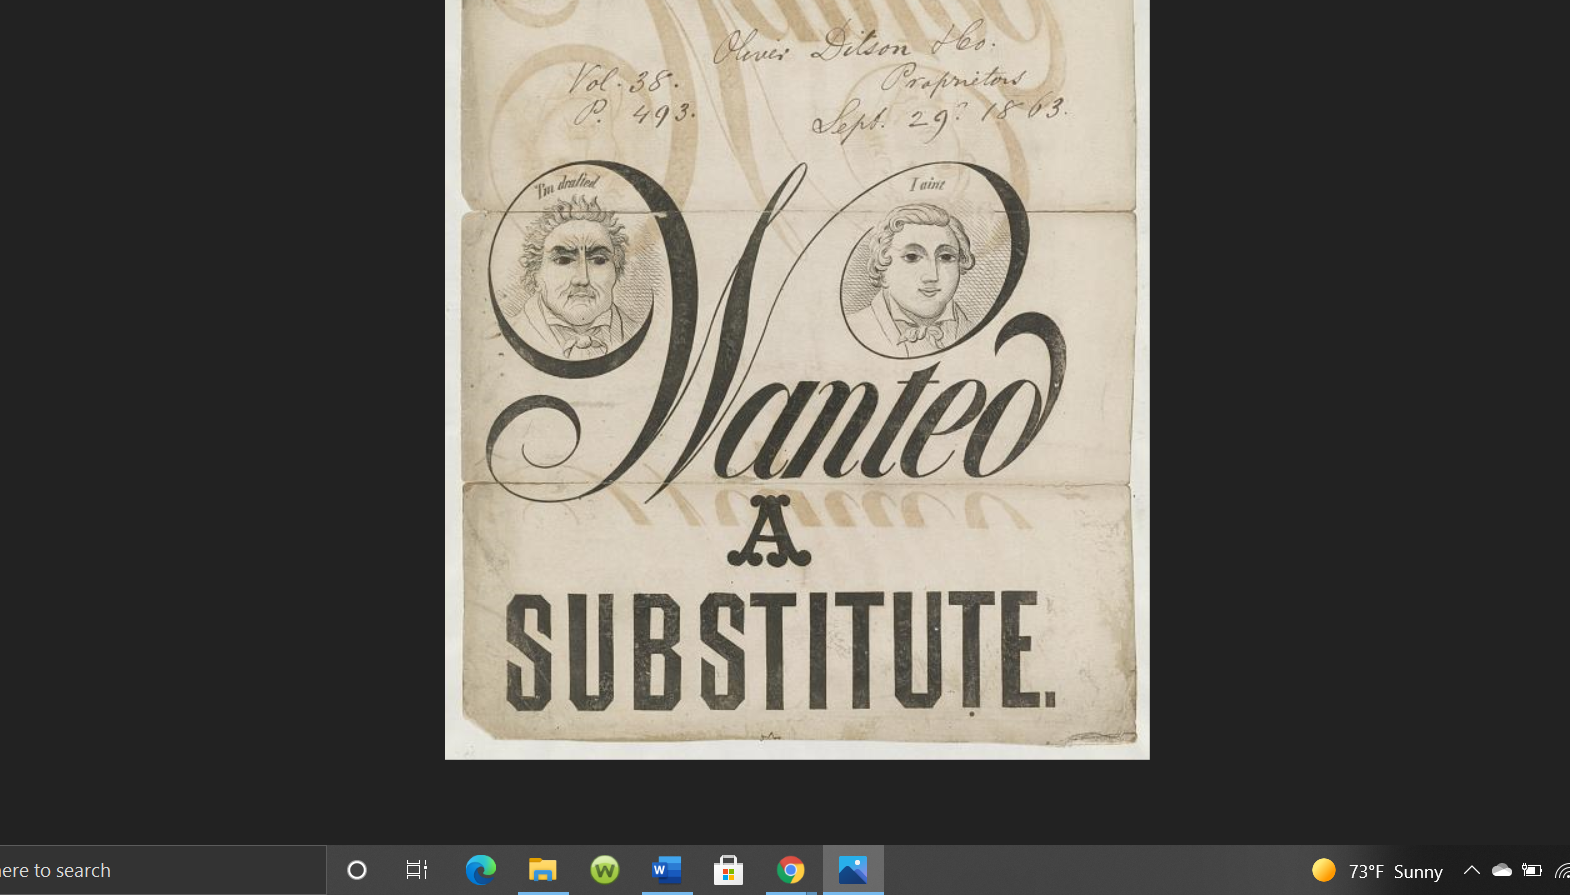The image size is (1570, 895).
Task: Switch to Google Chrome in the taskbar
Action: click(791, 870)
